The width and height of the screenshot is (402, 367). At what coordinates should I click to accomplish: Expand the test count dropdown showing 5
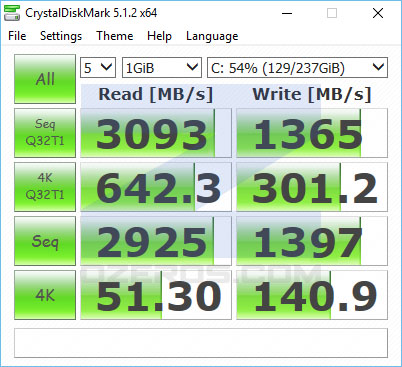click(x=98, y=68)
